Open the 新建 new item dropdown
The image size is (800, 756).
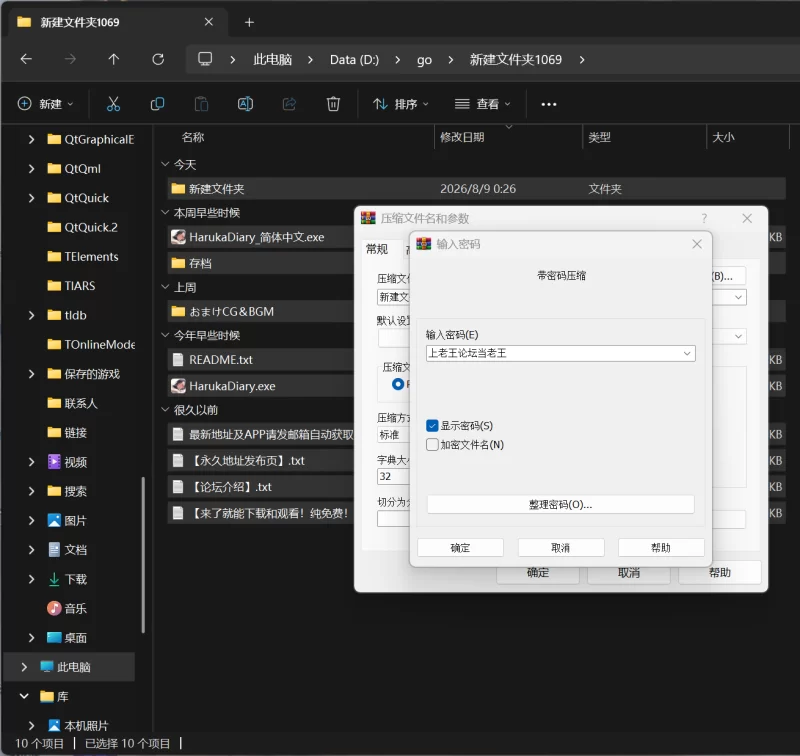(x=45, y=104)
